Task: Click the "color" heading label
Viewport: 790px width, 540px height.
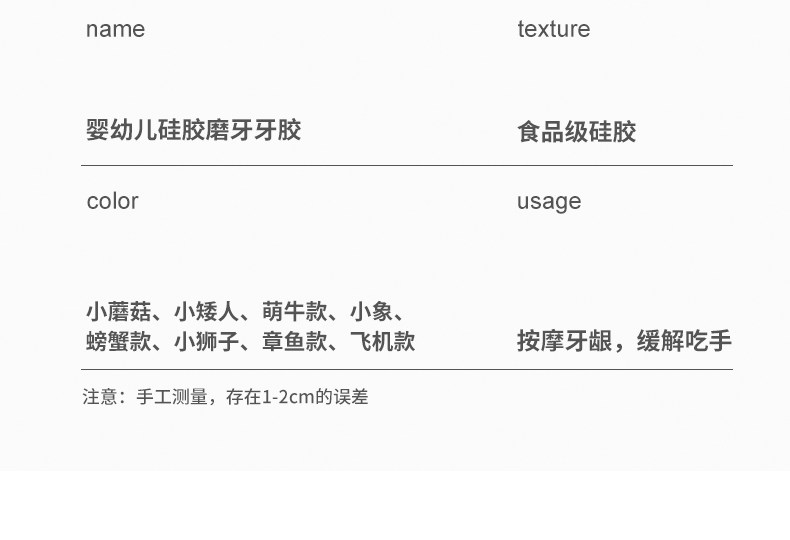Action: click(112, 201)
